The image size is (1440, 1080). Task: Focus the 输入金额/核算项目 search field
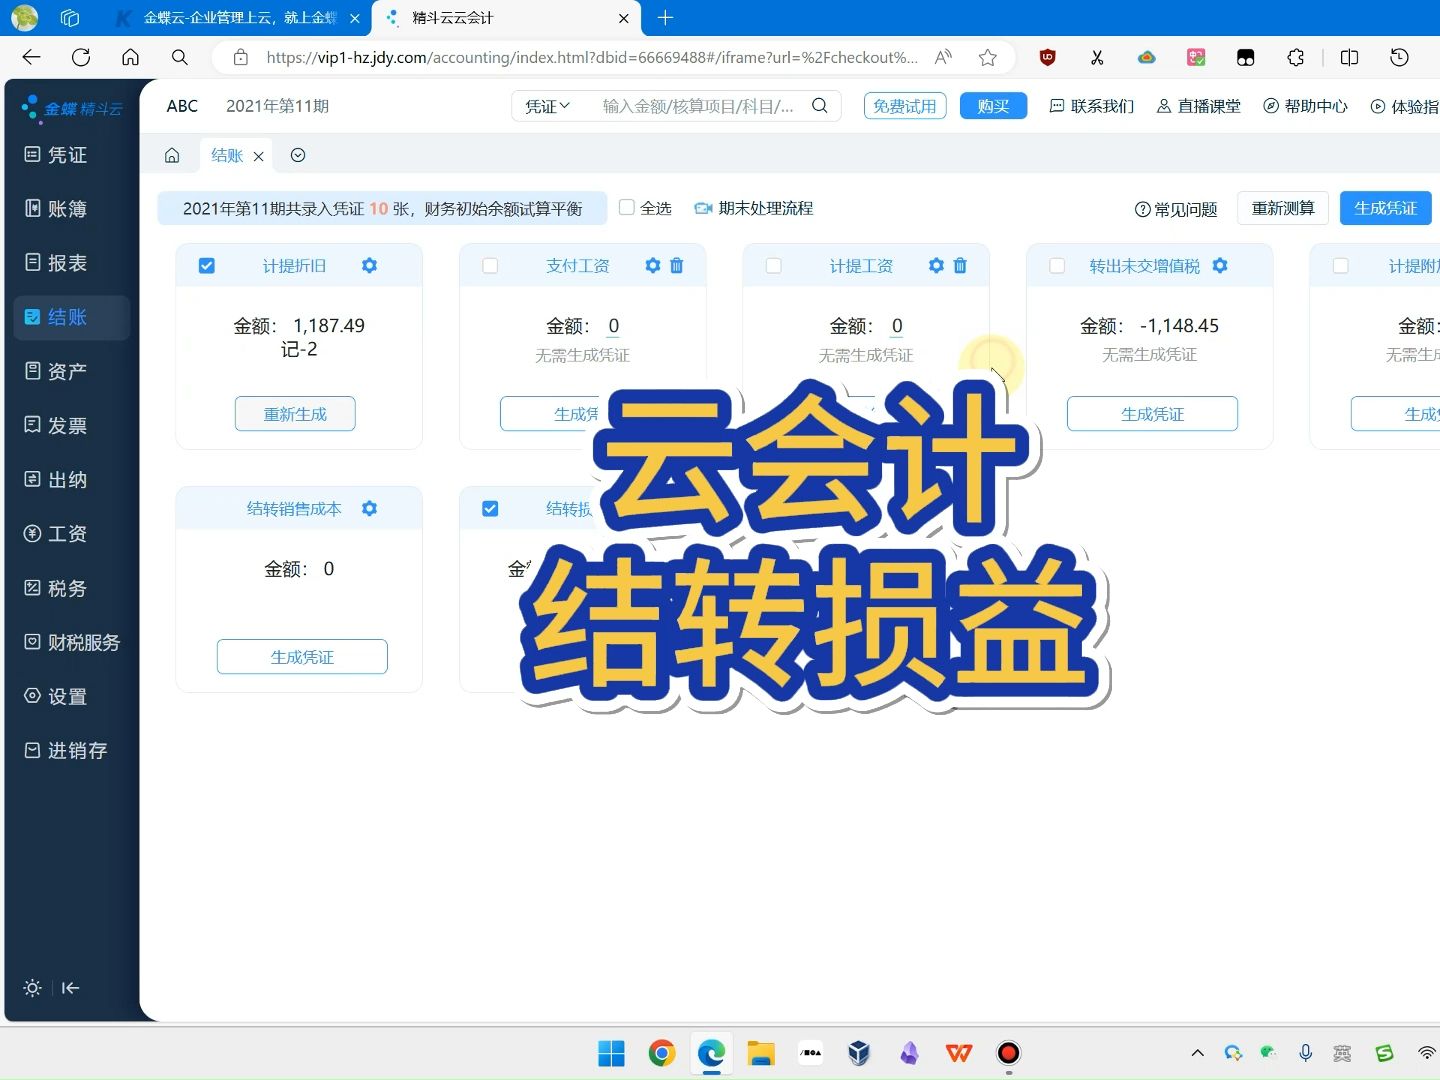click(698, 106)
